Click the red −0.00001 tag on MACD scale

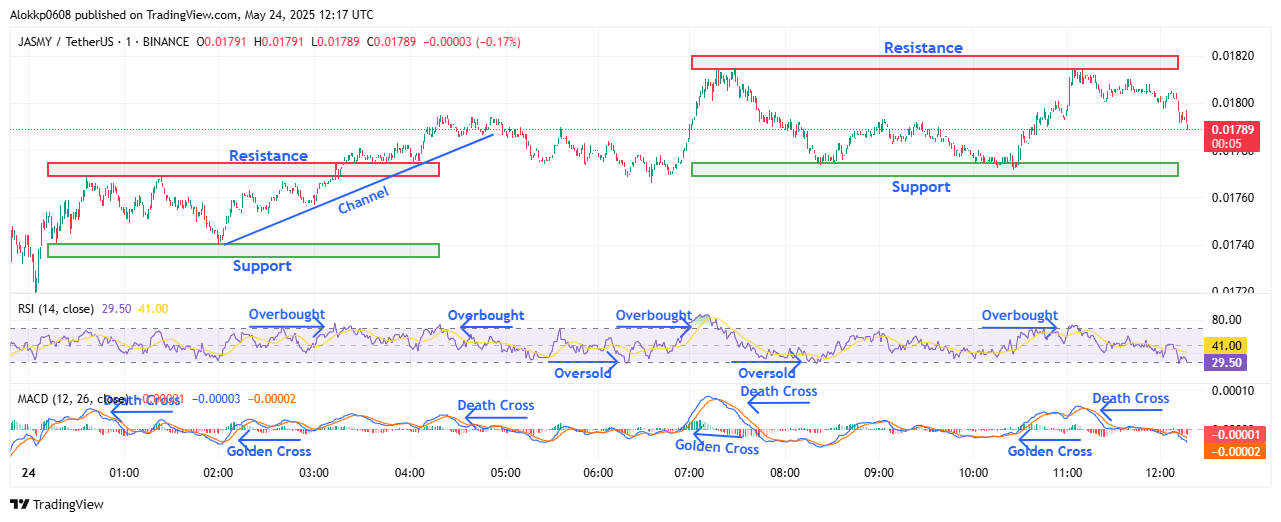click(1235, 434)
